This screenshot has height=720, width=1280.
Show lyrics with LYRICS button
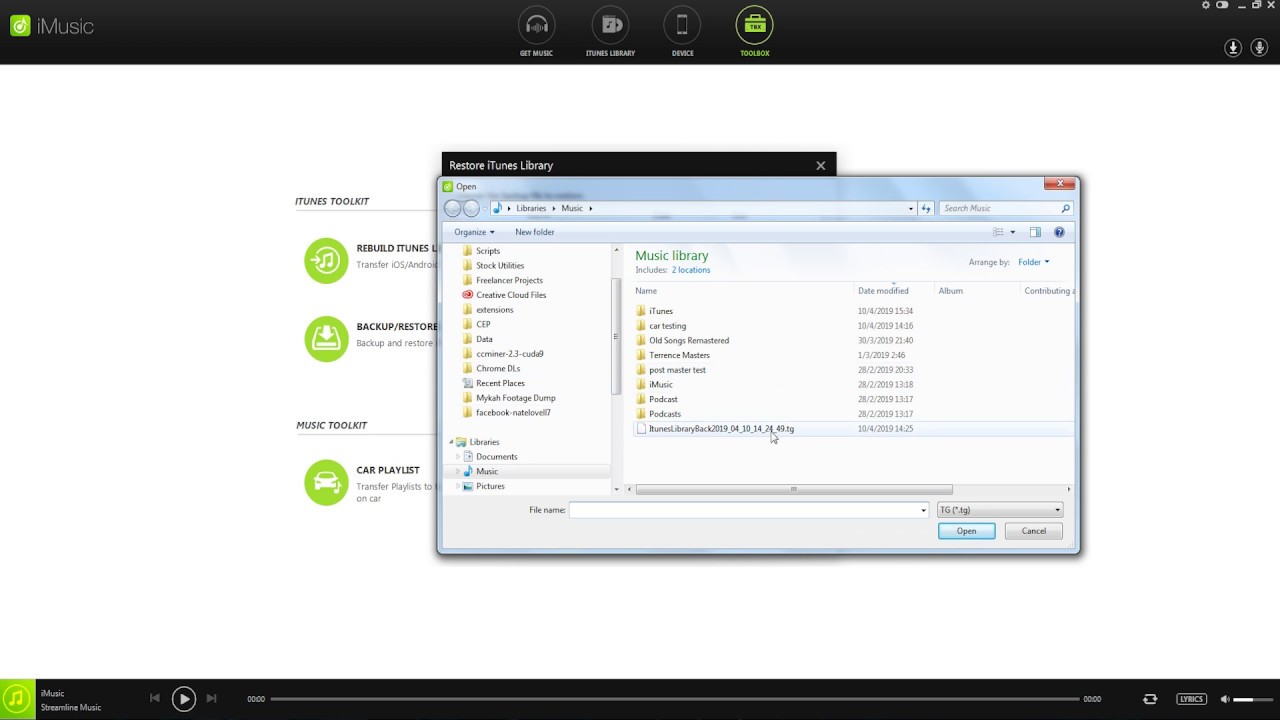[1191, 699]
